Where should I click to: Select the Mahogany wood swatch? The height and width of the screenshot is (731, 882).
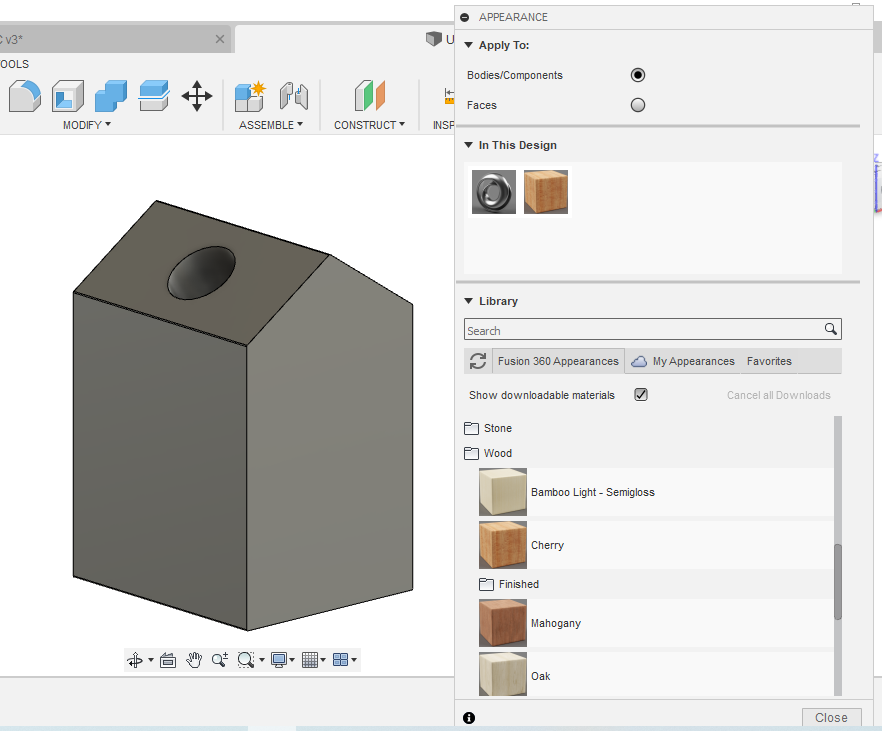pyautogui.click(x=502, y=623)
